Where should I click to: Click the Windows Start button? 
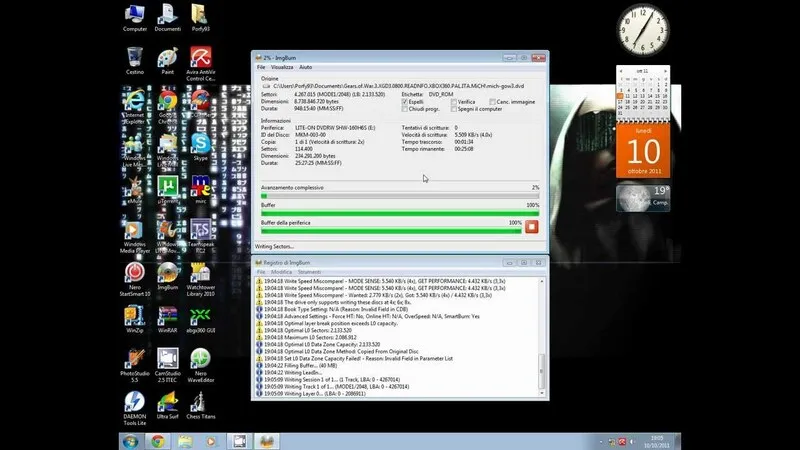pos(130,440)
